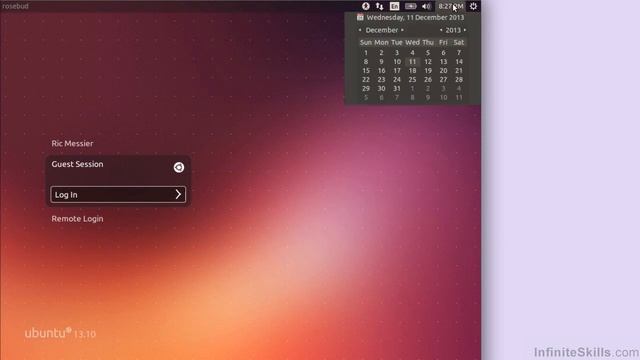Click the Log In button
This screenshot has height=360, width=640.
(x=118, y=195)
